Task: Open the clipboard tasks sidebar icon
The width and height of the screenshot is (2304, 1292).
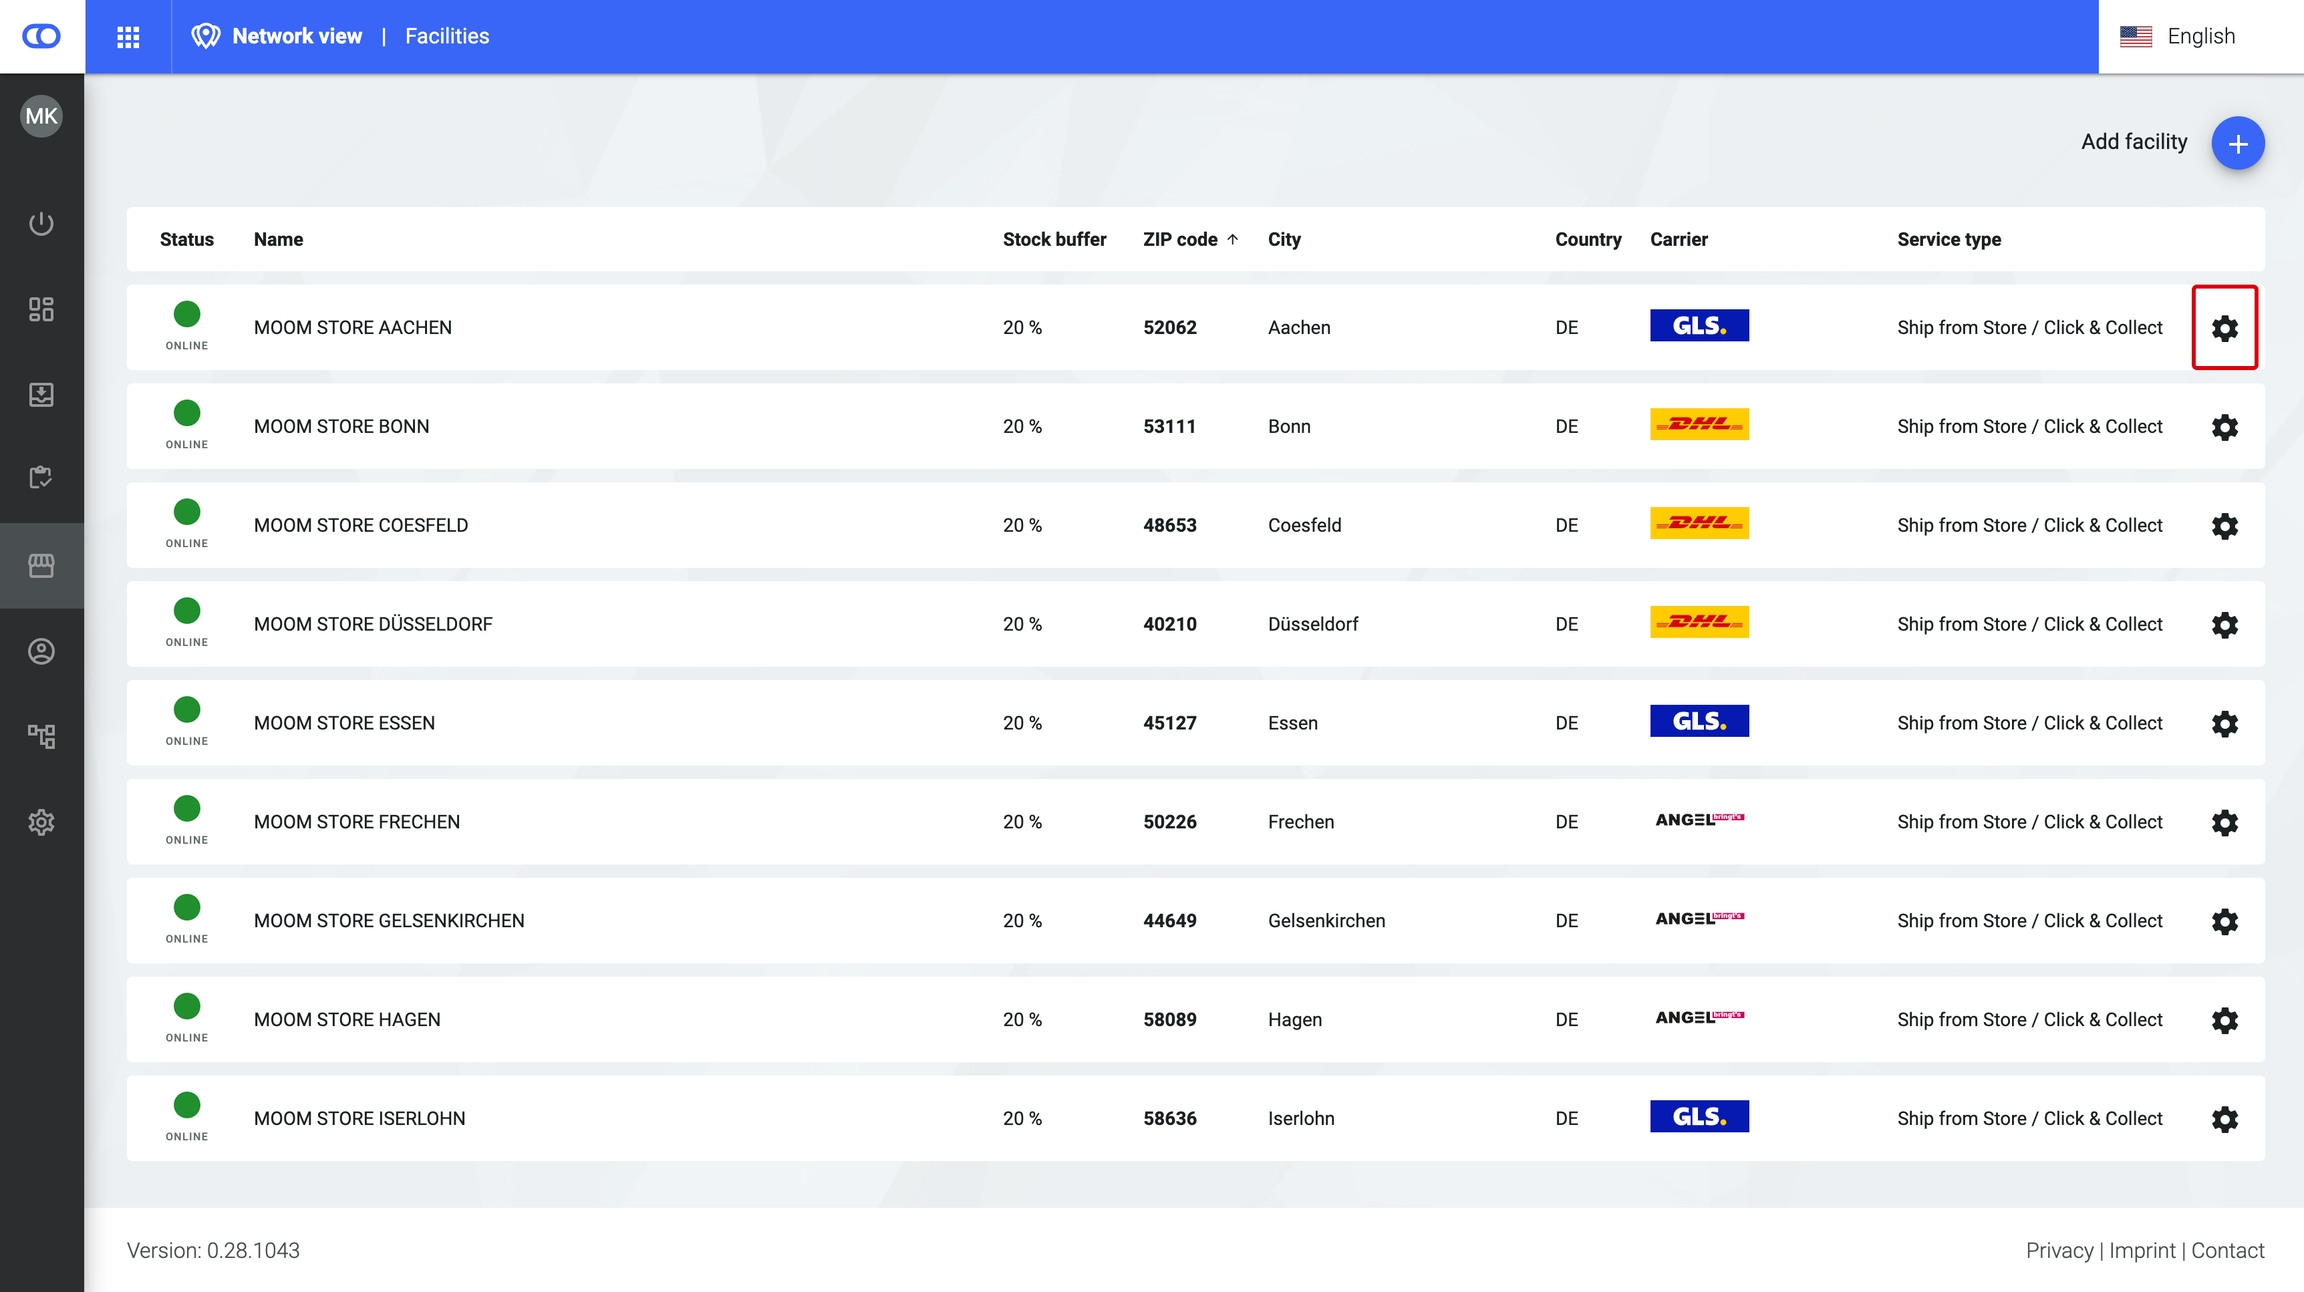Action: tap(41, 478)
